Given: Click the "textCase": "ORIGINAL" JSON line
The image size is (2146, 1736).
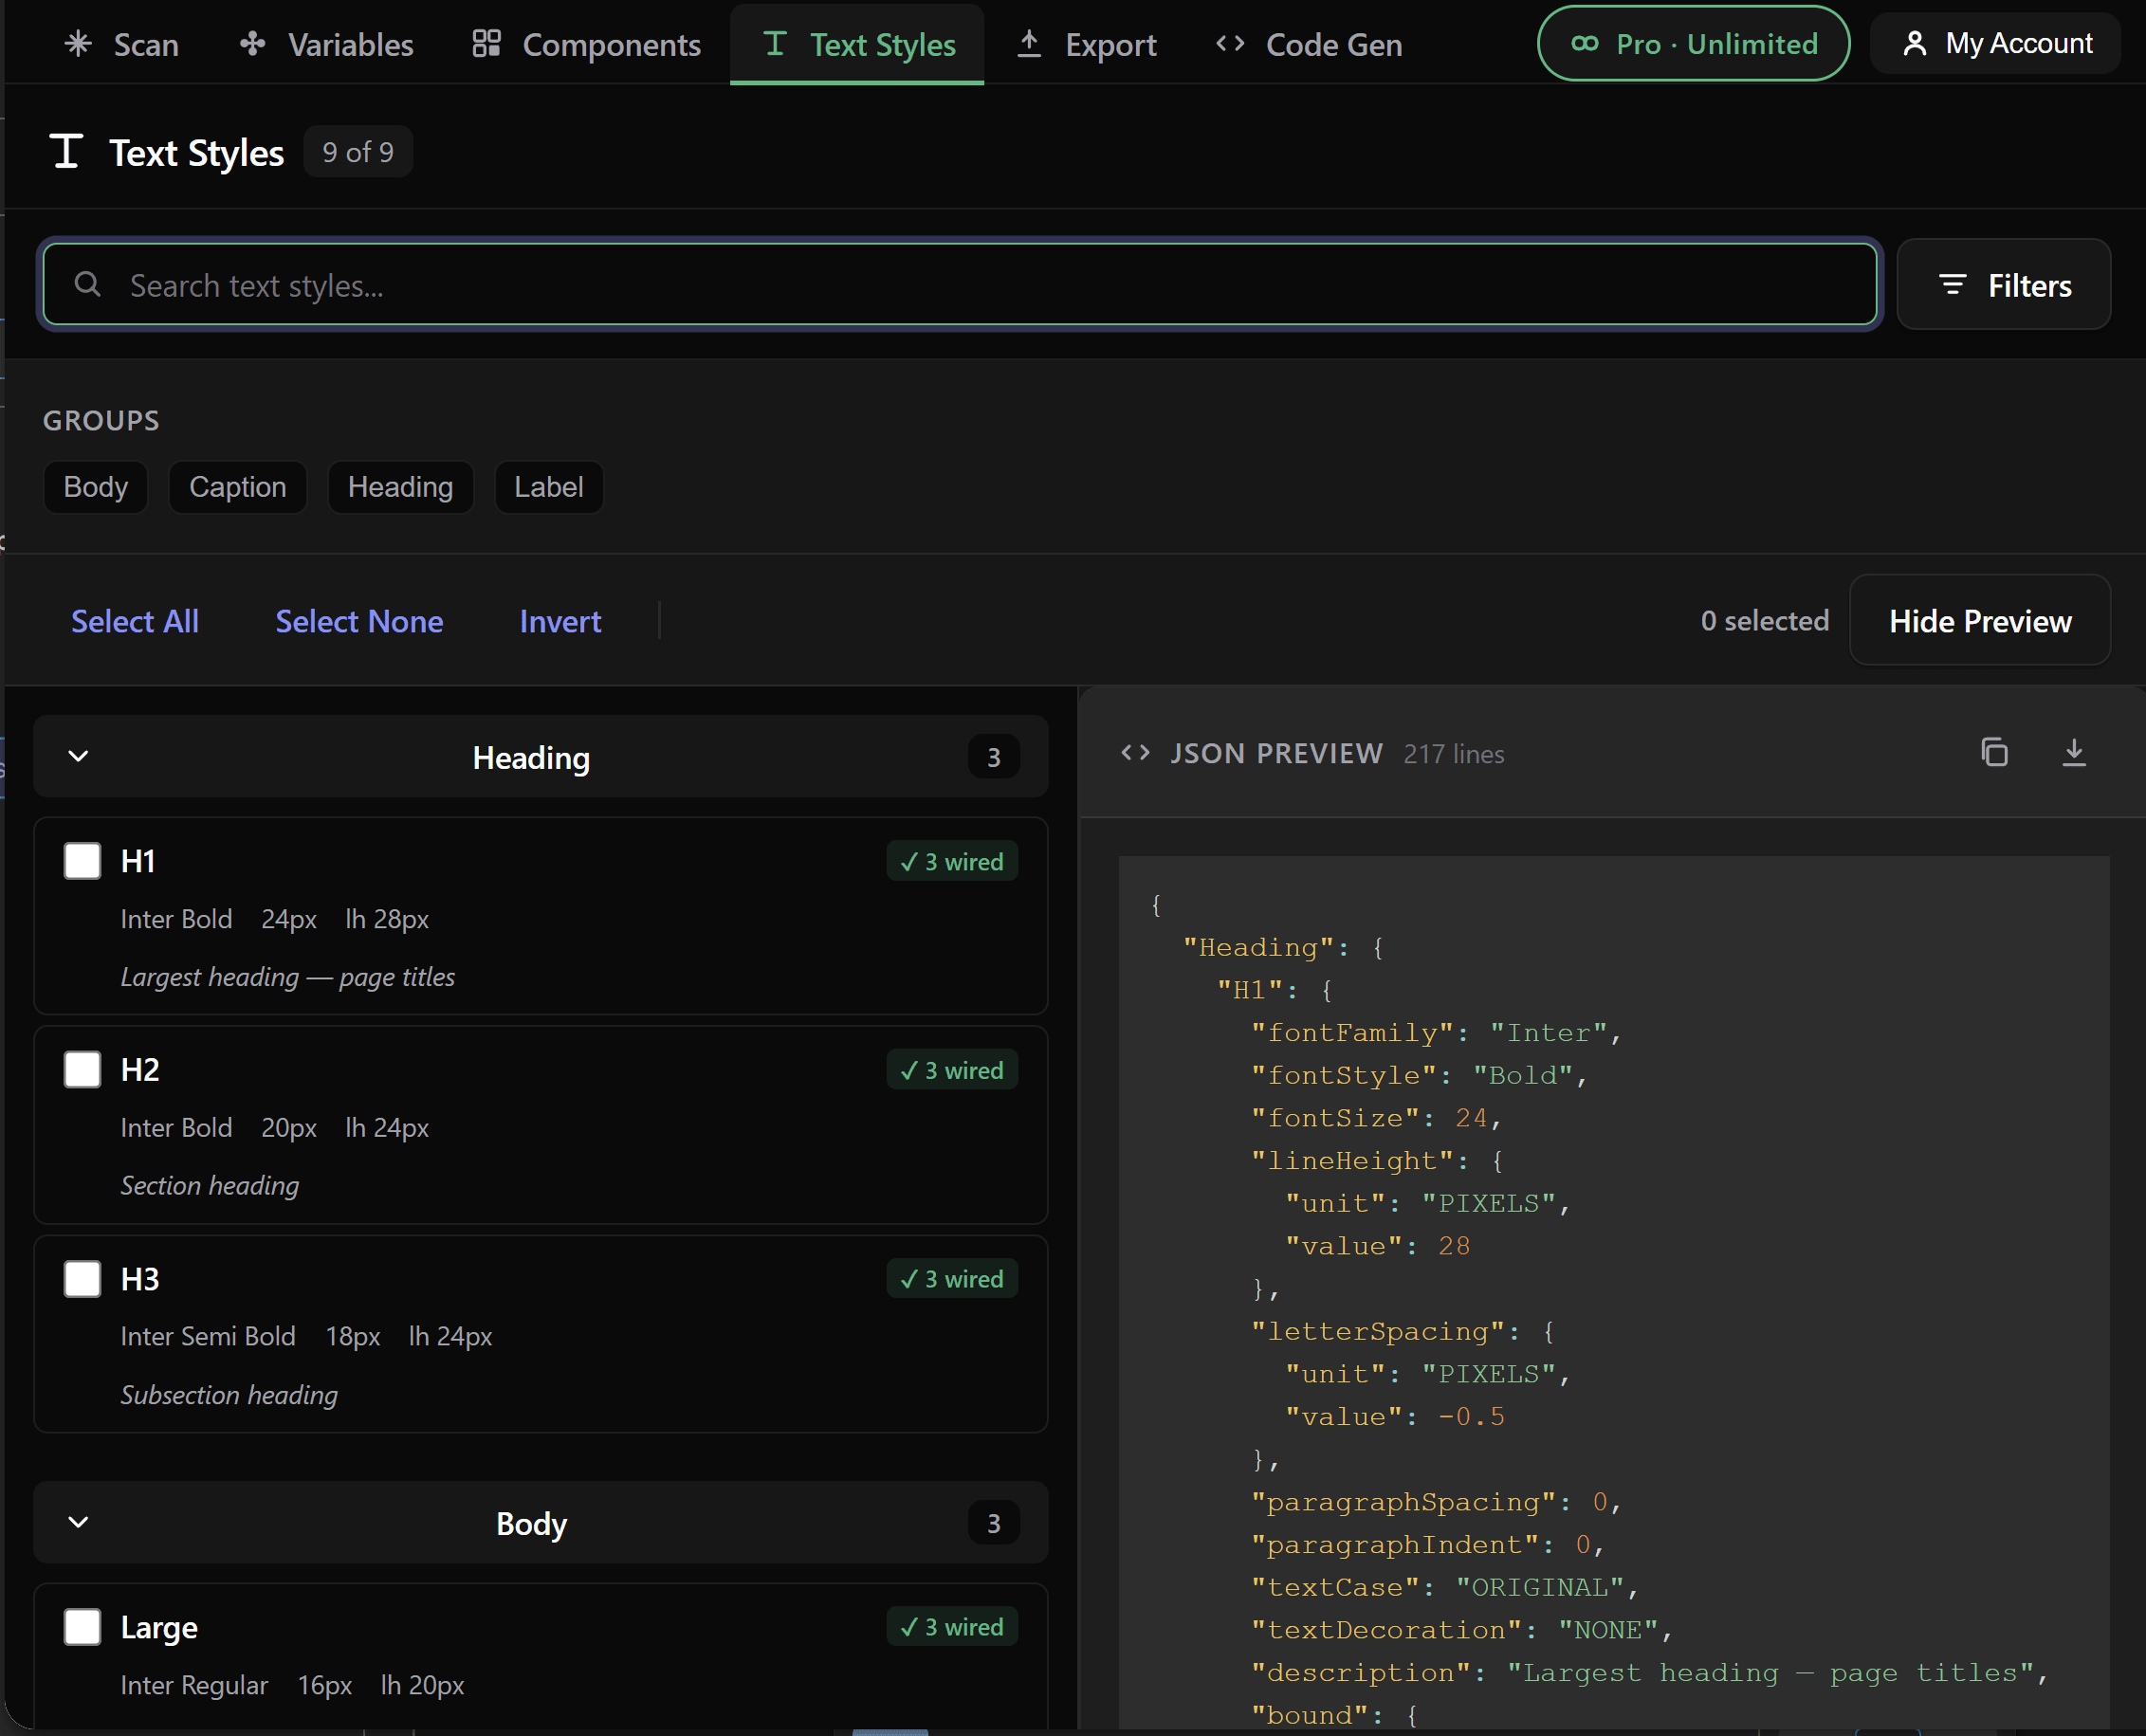Looking at the screenshot, I should (x=1444, y=1587).
